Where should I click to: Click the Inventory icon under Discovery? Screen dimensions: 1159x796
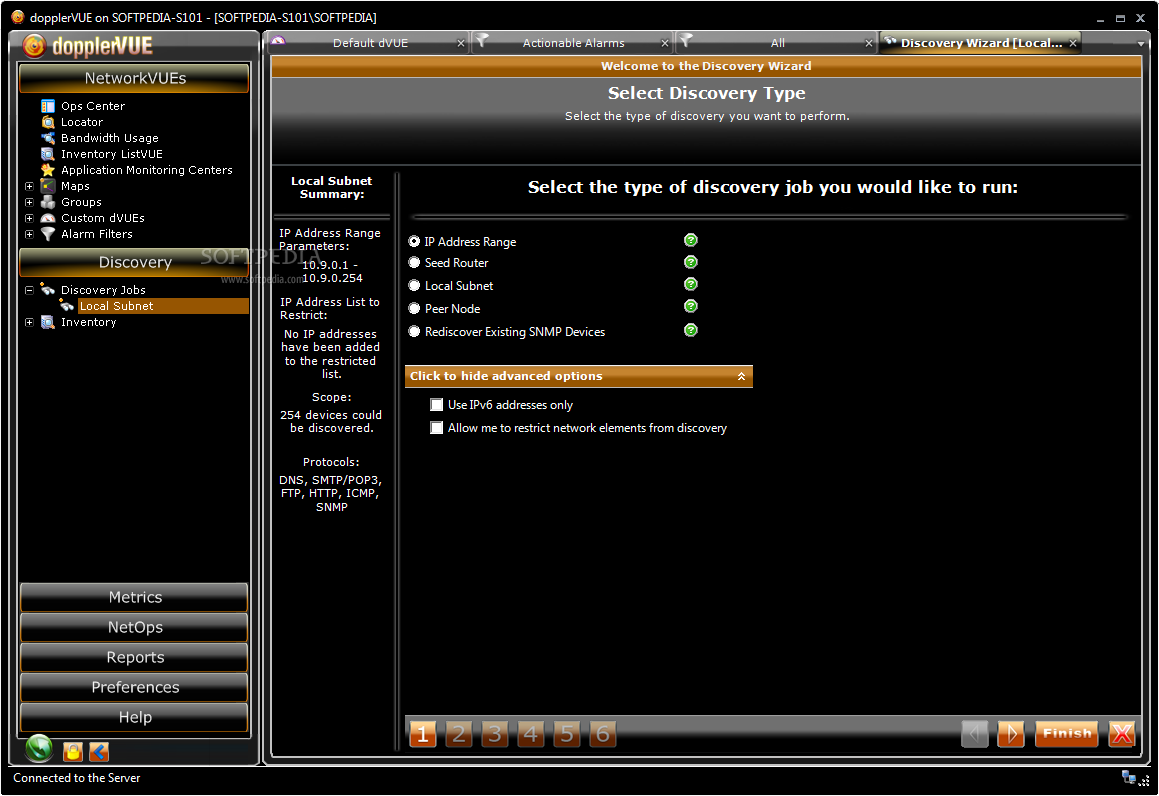pos(48,322)
